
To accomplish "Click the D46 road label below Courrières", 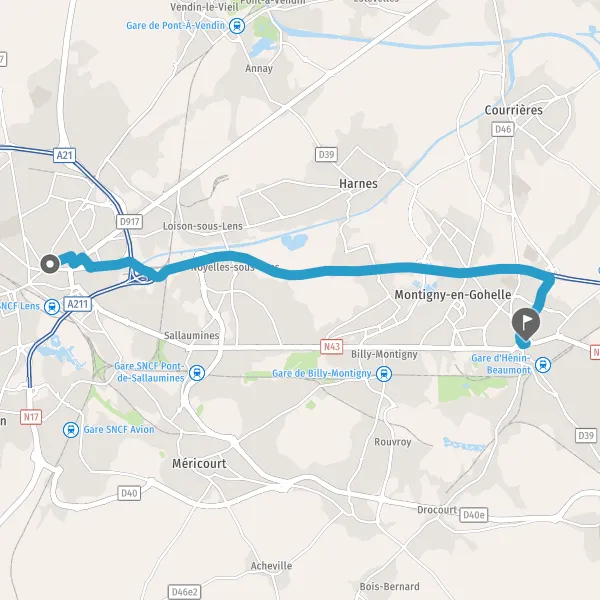I will point(503,129).
